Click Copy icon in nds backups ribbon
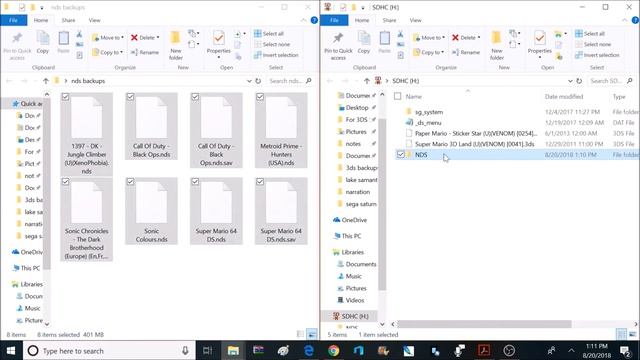 point(43,42)
